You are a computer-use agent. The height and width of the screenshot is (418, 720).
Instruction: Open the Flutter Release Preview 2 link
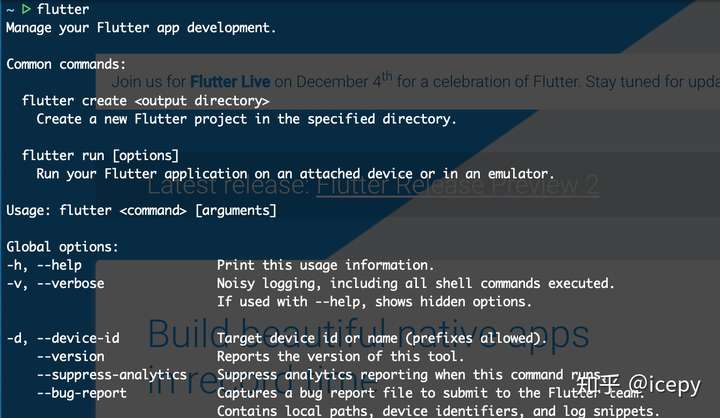click(457, 185)
